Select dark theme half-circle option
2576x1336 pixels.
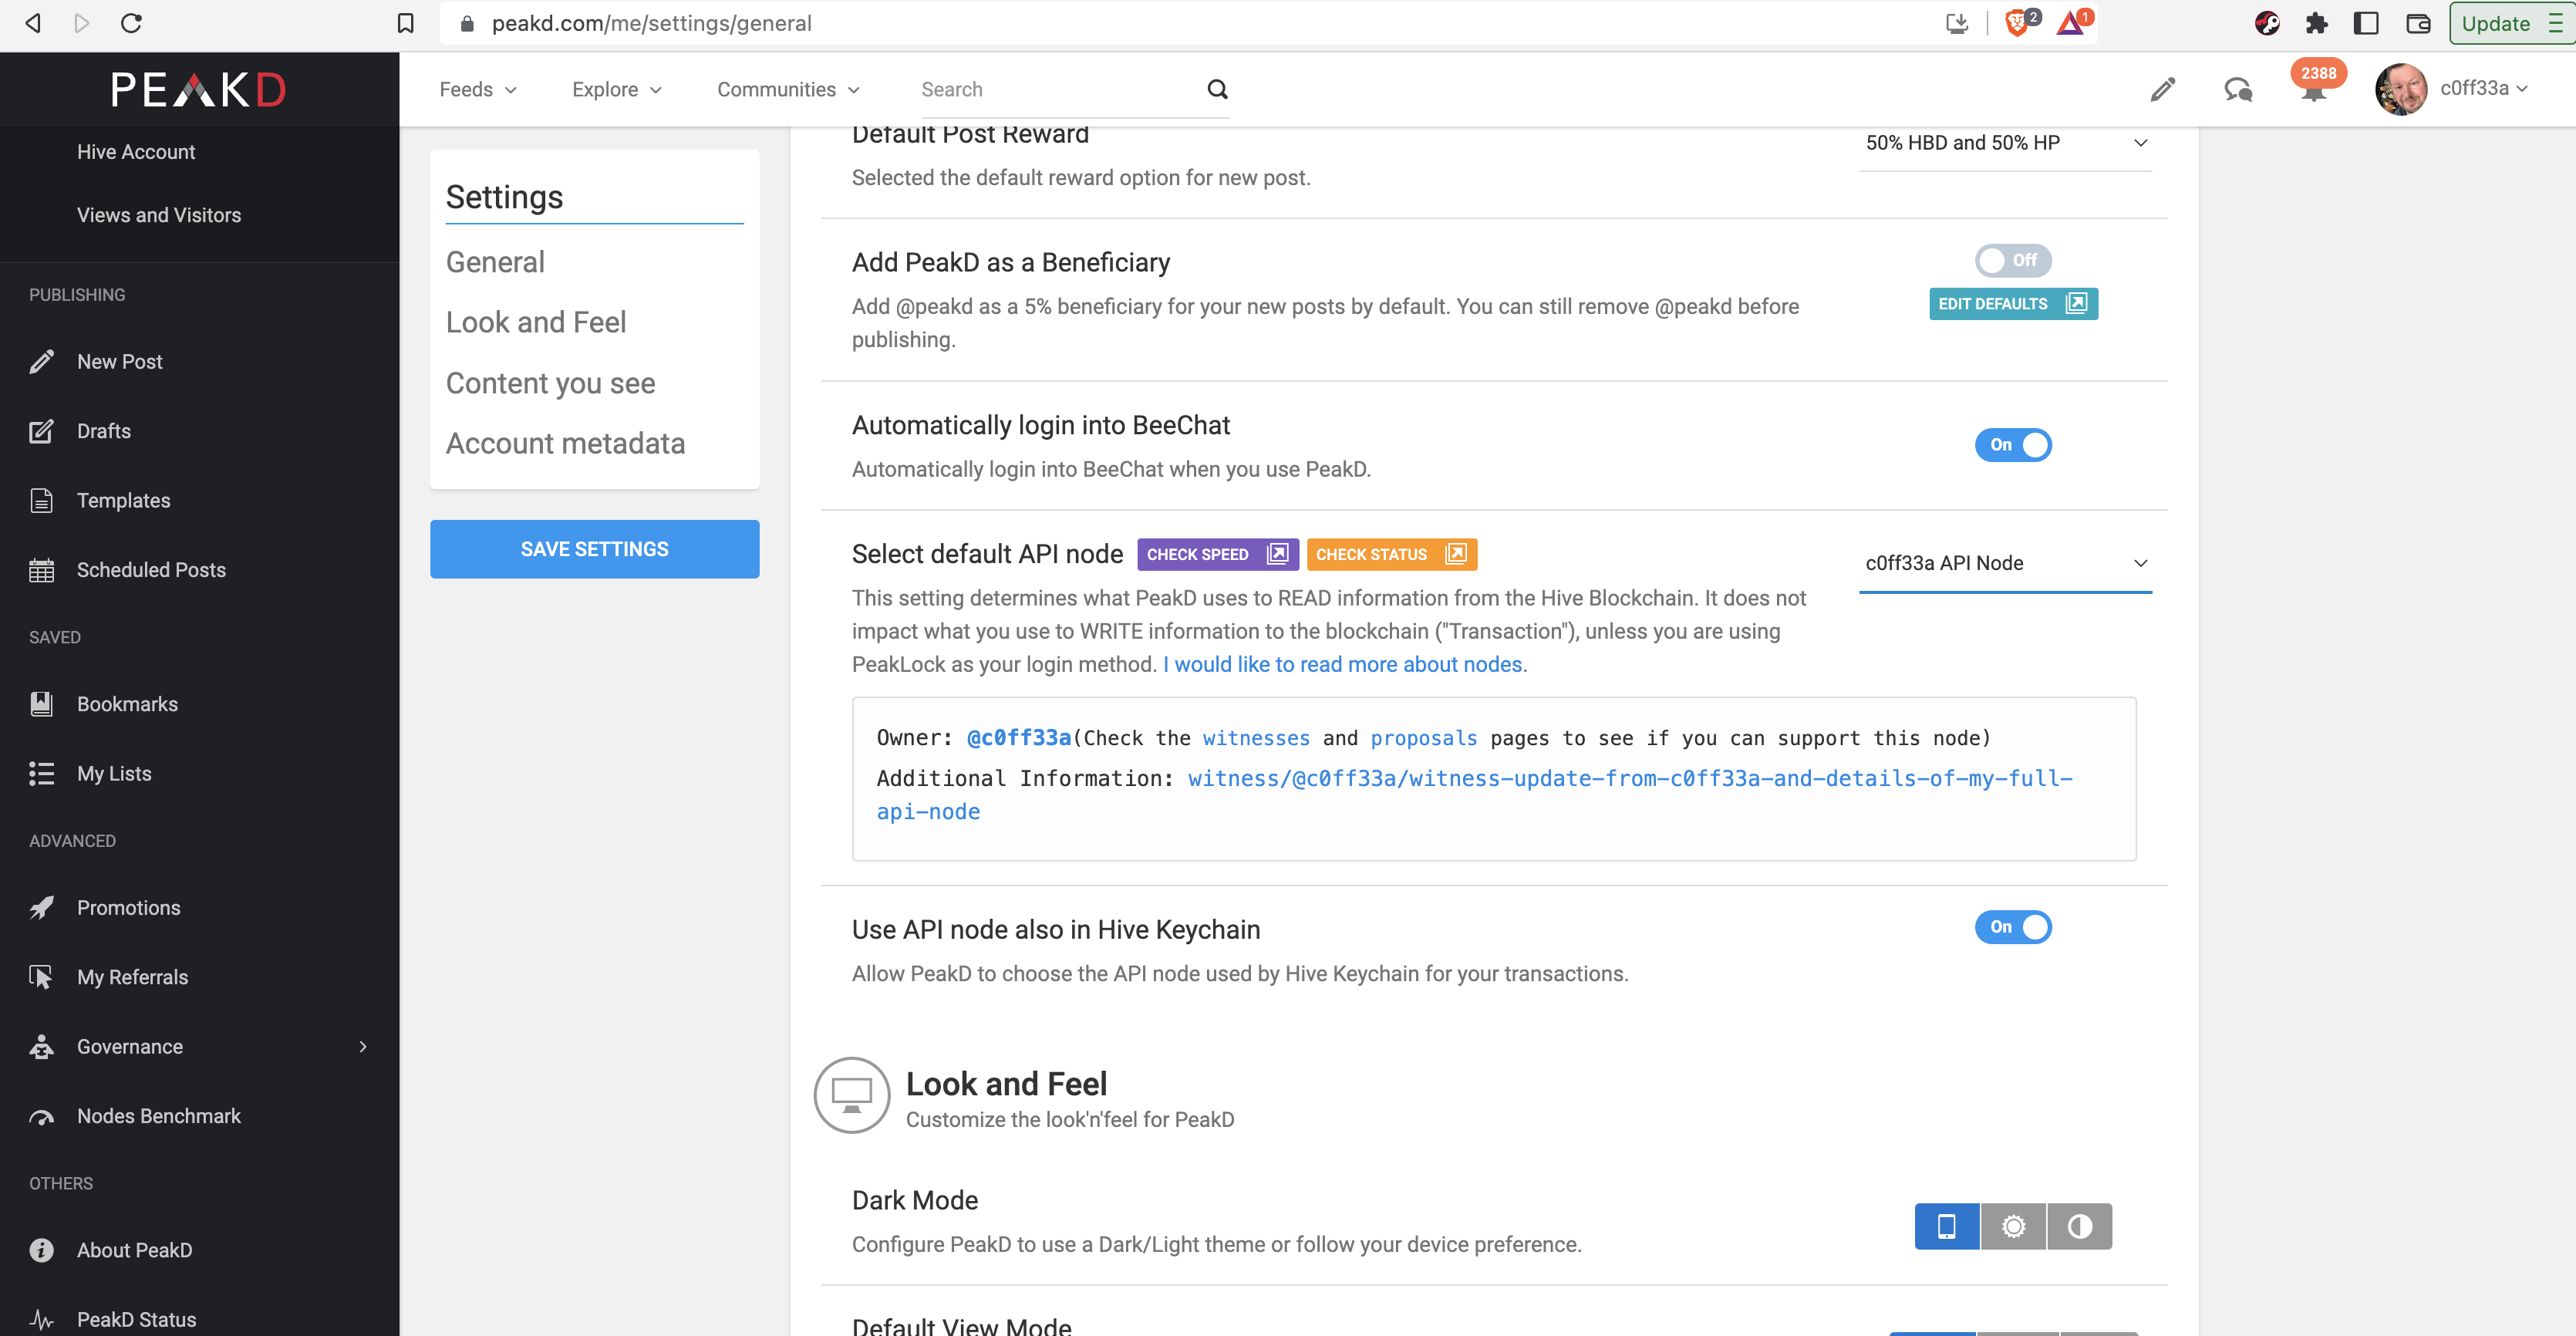click(2079, 1226)
